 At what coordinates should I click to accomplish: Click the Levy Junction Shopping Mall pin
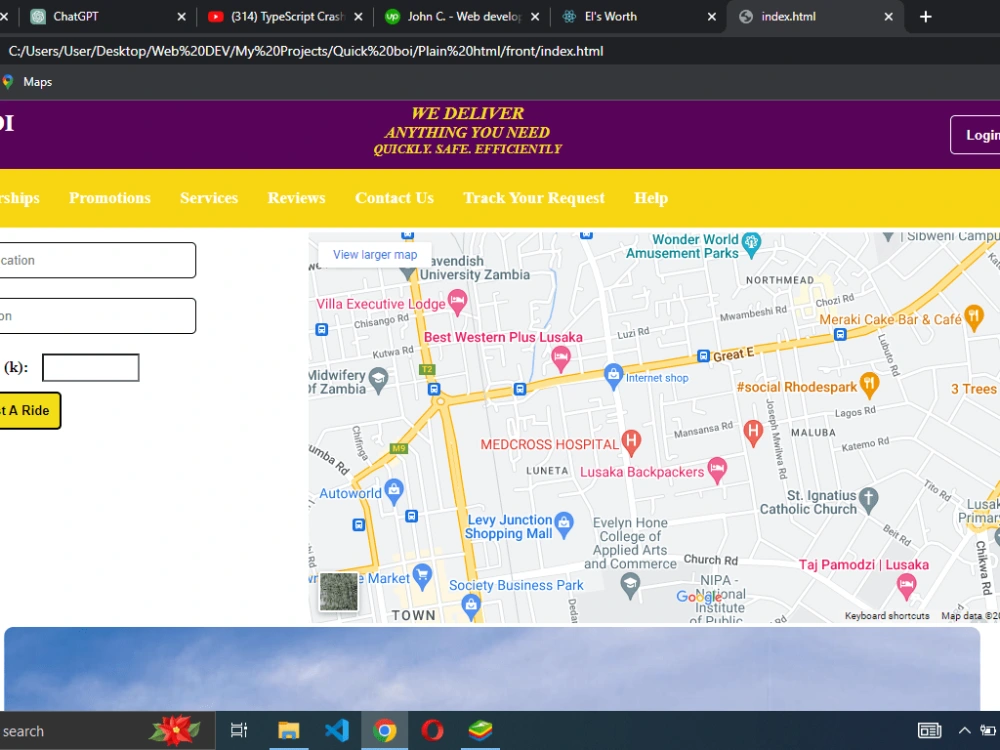[564, 524]
